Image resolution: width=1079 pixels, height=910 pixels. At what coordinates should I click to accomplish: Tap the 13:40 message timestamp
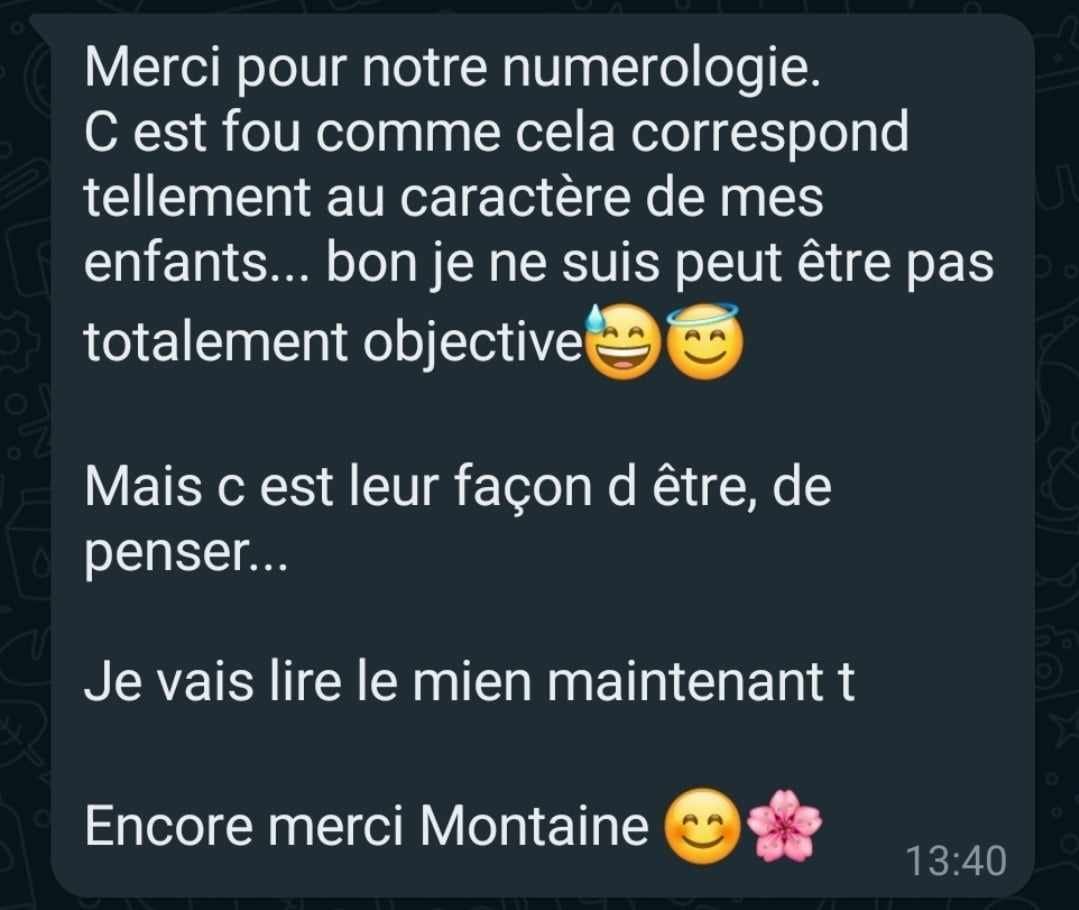click(x=956, y=861)
